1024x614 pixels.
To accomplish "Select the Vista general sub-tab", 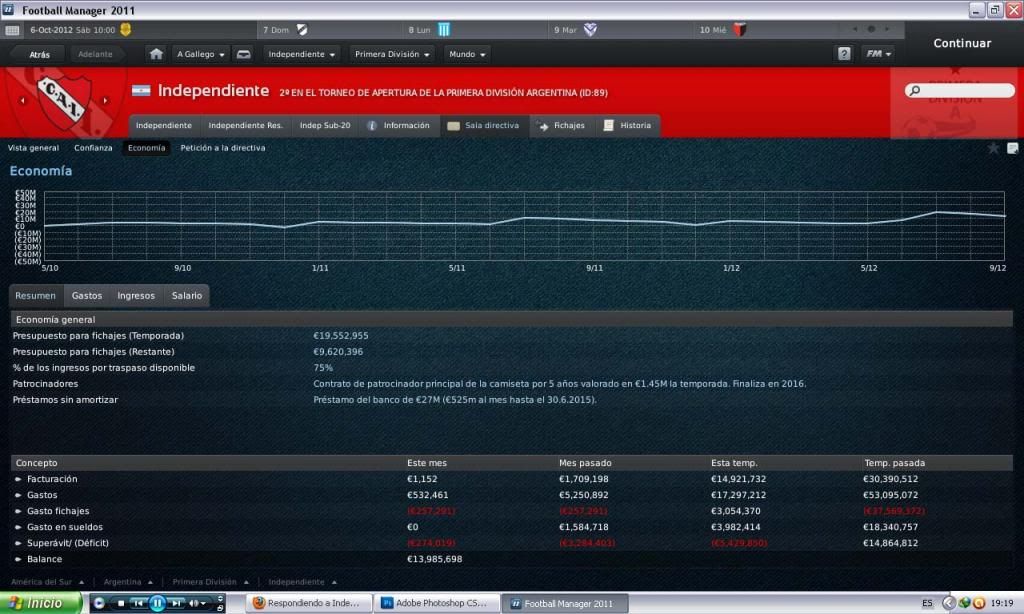I will [x=33, y=148].
